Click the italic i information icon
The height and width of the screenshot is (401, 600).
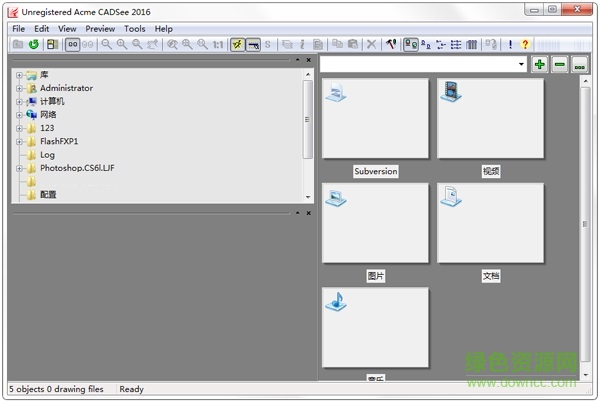pyautogui.click(x=302, y=44)
